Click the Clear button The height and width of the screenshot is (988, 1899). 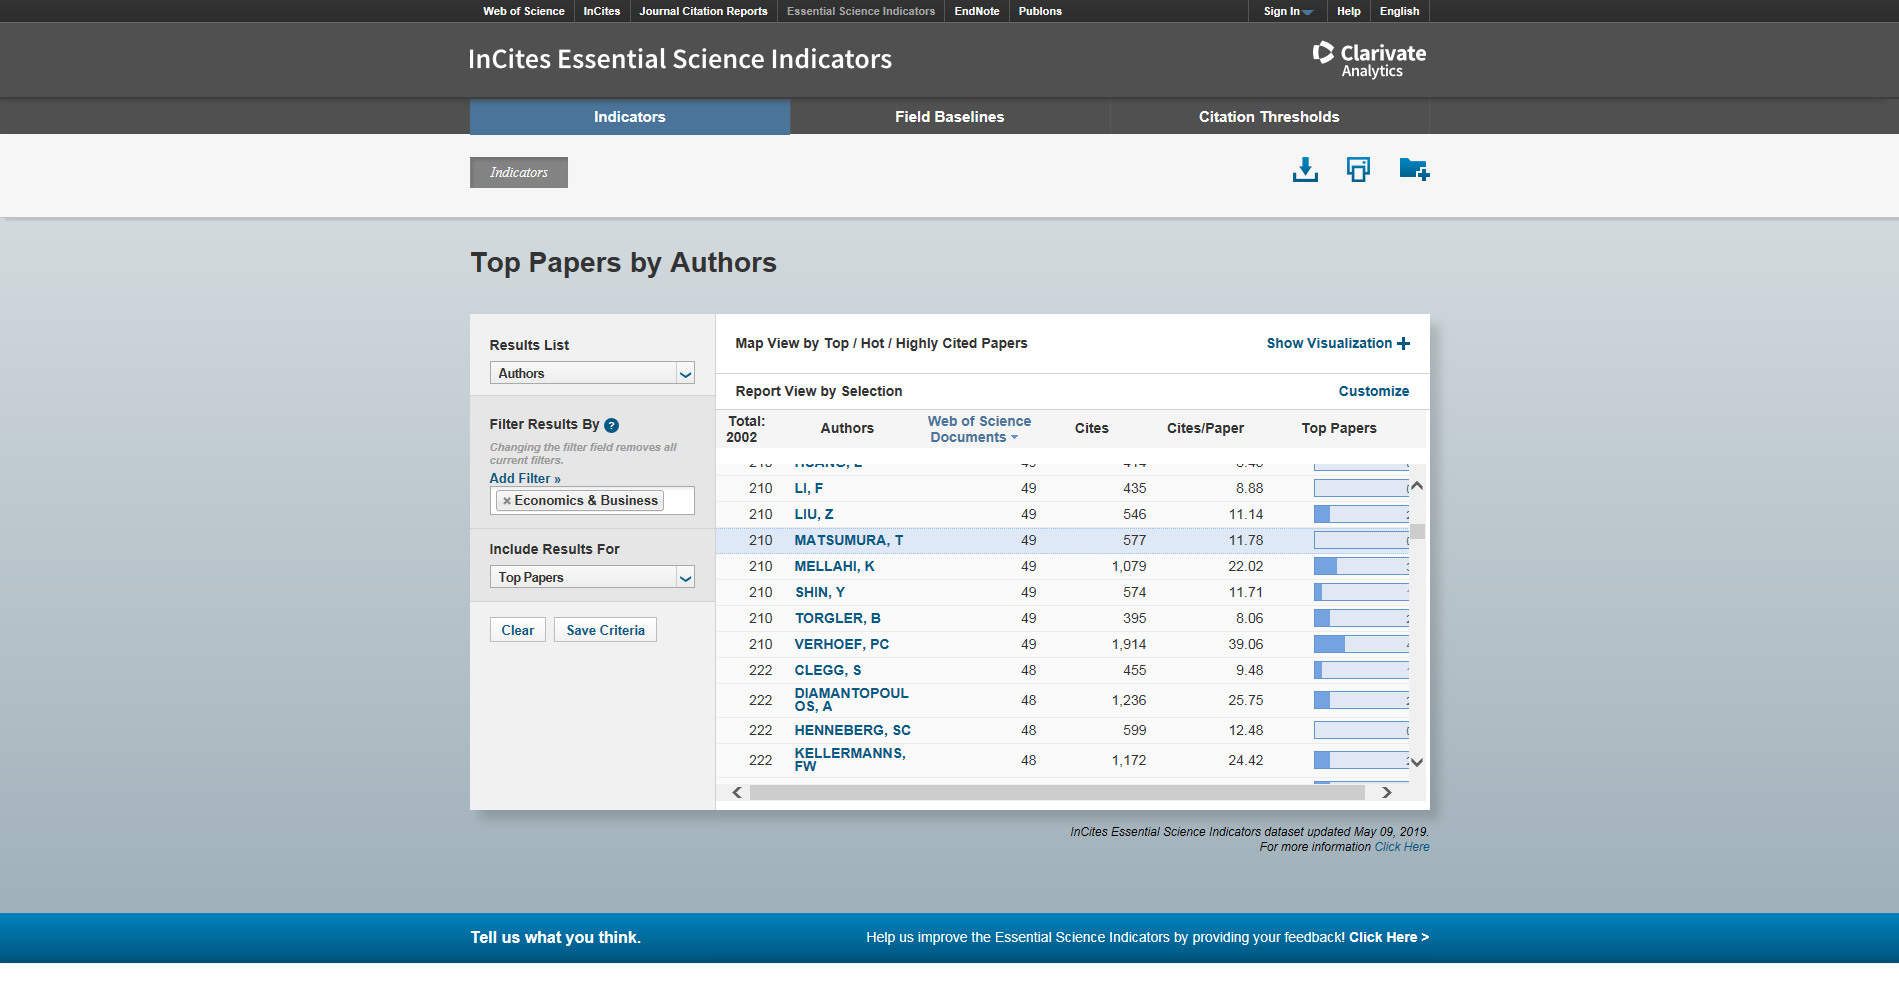pyautogui.click(x=518, y=630)
